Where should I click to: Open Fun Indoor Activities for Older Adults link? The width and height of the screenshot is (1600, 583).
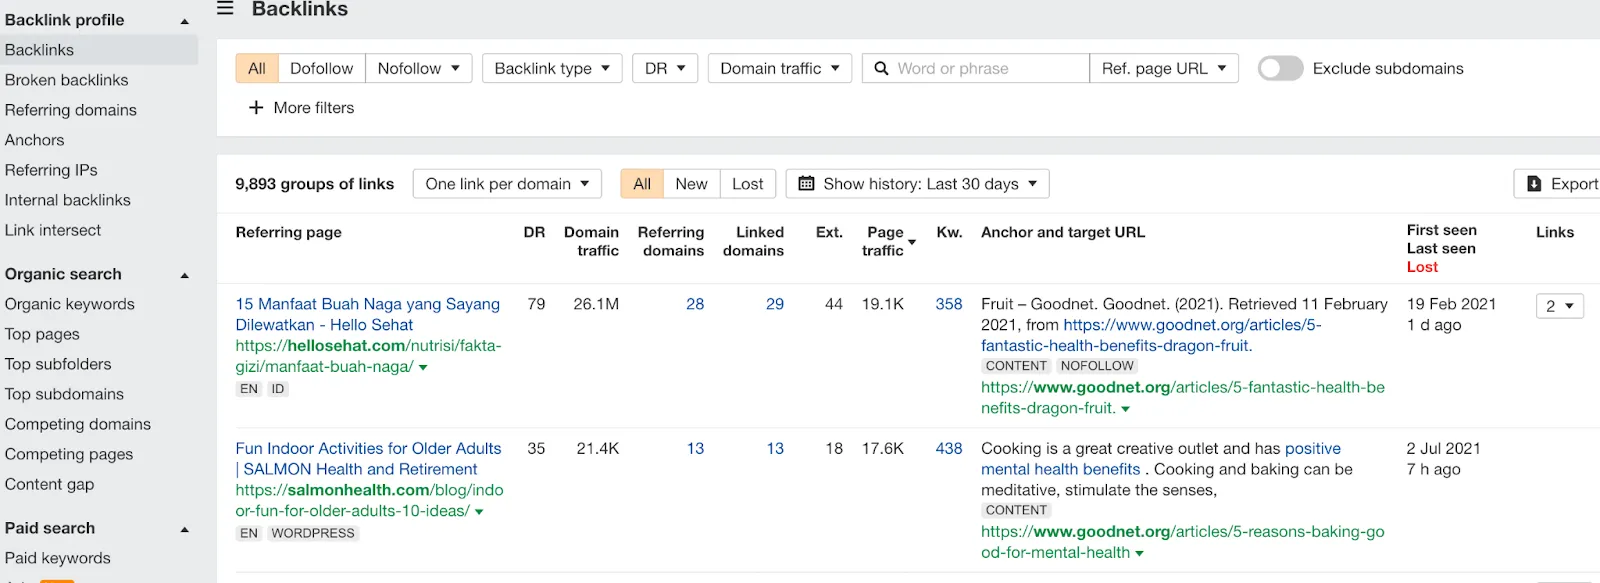[368, 459]
